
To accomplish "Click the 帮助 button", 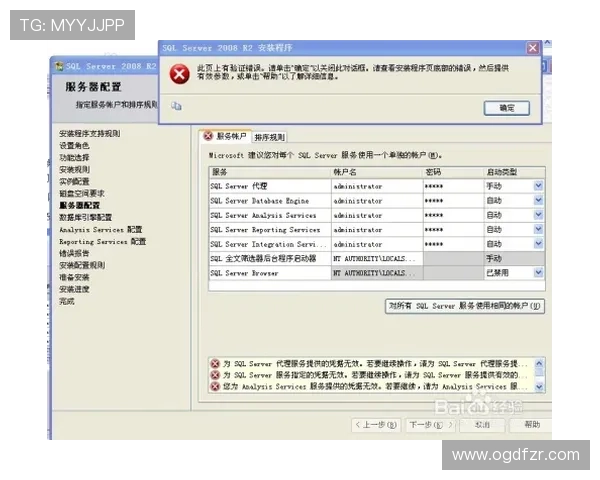I will [532, 424].
